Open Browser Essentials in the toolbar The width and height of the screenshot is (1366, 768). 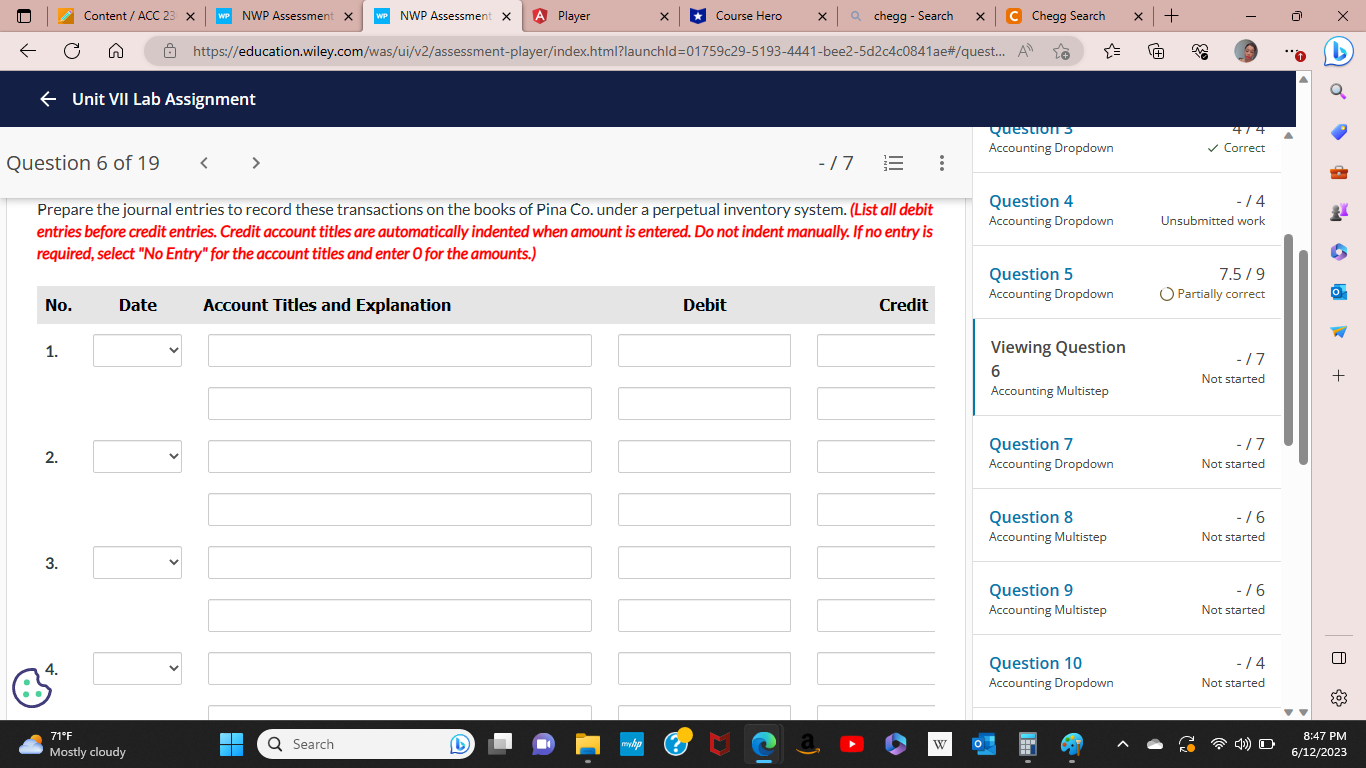point(1199,51)
